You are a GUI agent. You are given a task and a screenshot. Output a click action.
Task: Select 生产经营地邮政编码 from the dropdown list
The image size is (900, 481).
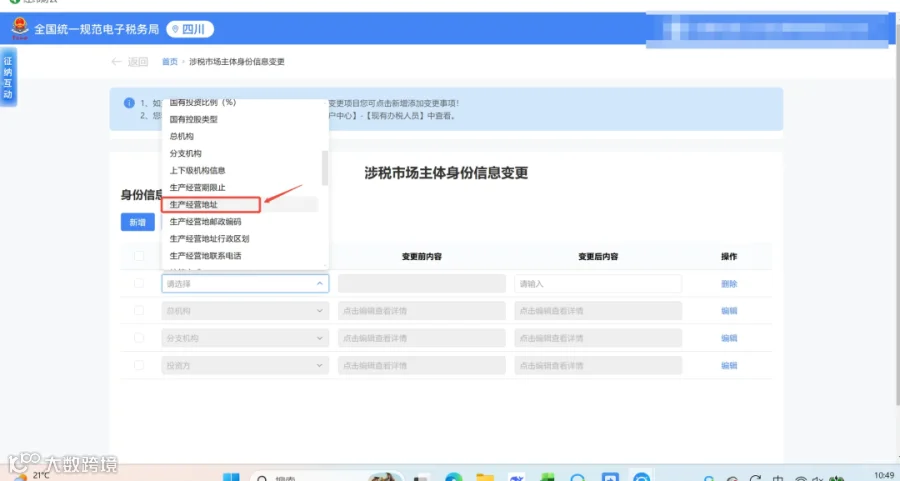pos(205,222)
